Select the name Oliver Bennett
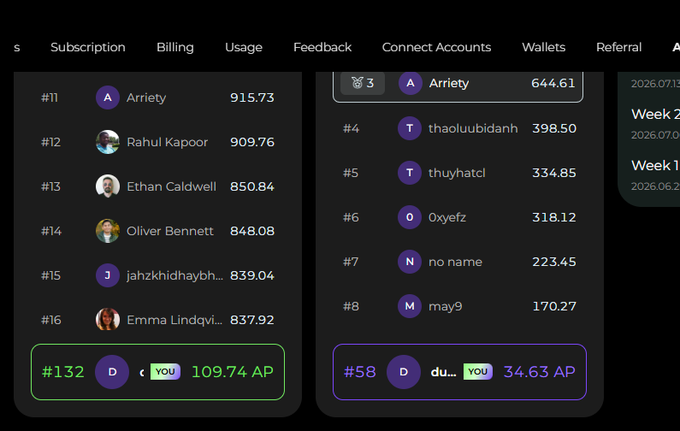 tap(170, 231)
